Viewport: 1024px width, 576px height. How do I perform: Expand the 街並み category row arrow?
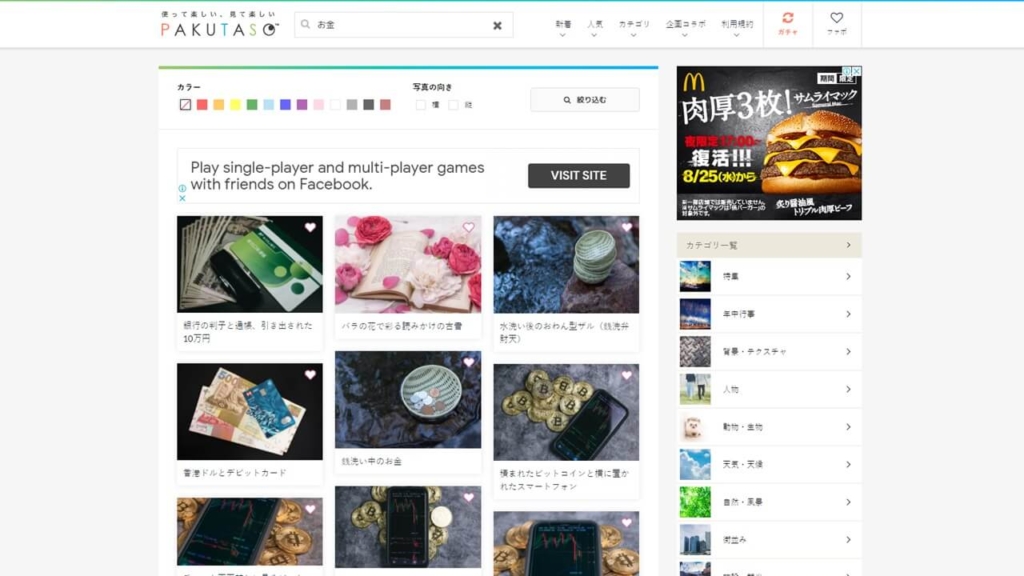point(848,539)
